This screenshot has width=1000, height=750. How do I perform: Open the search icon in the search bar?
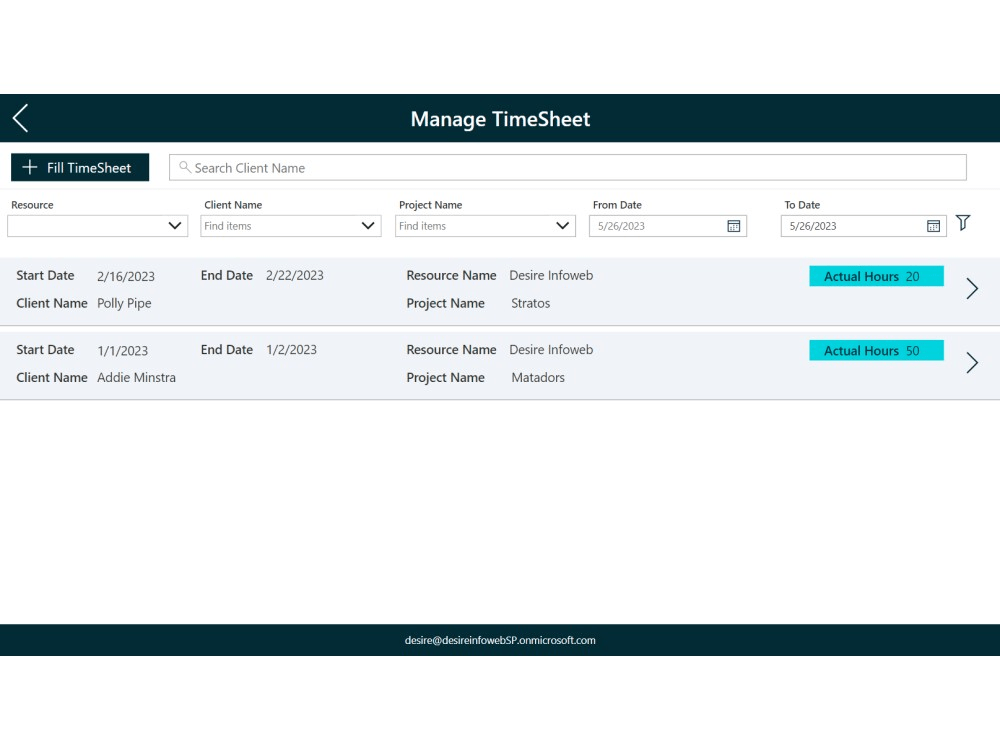pos(185,167)
